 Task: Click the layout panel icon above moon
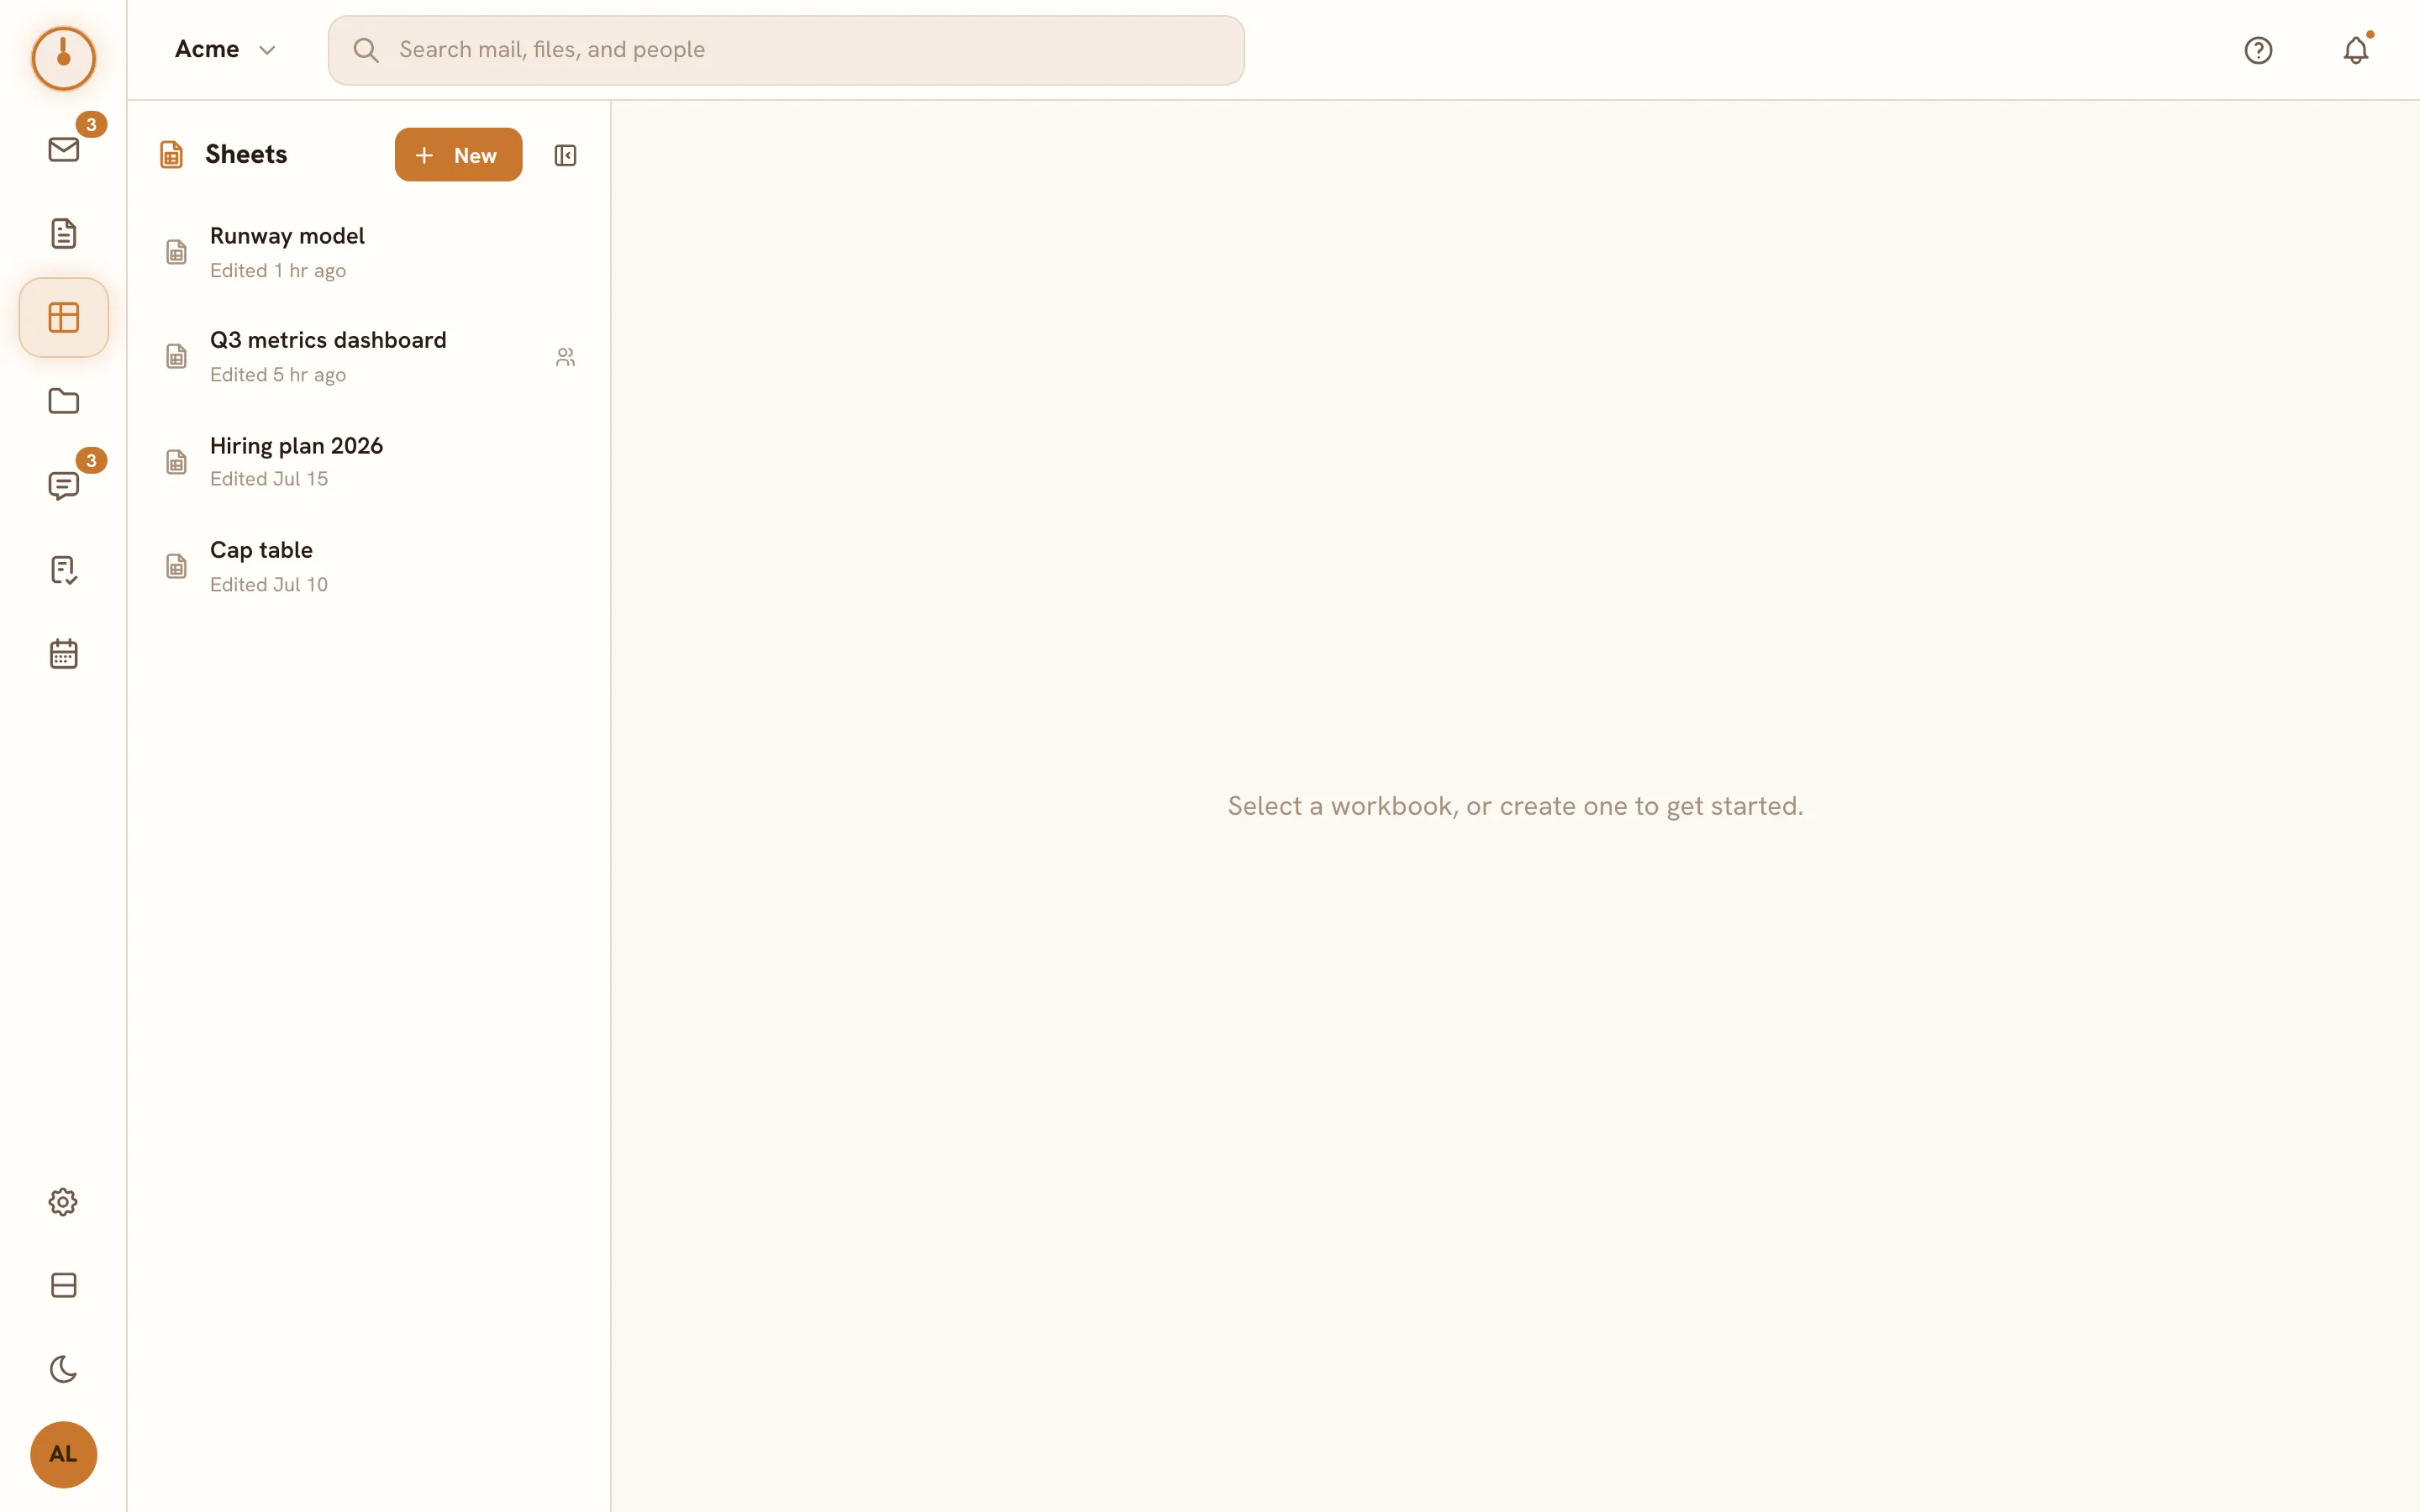pos(63,1286)
